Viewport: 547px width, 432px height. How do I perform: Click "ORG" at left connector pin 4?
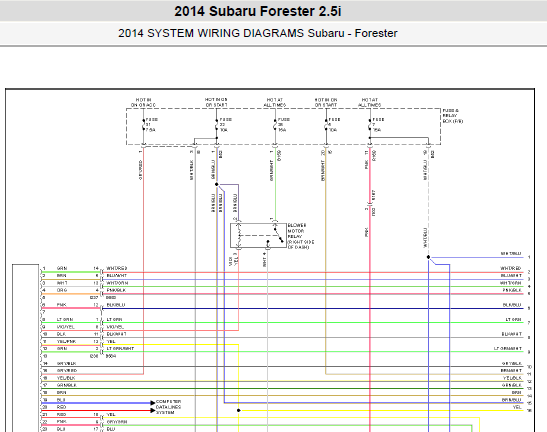(62, 290)
